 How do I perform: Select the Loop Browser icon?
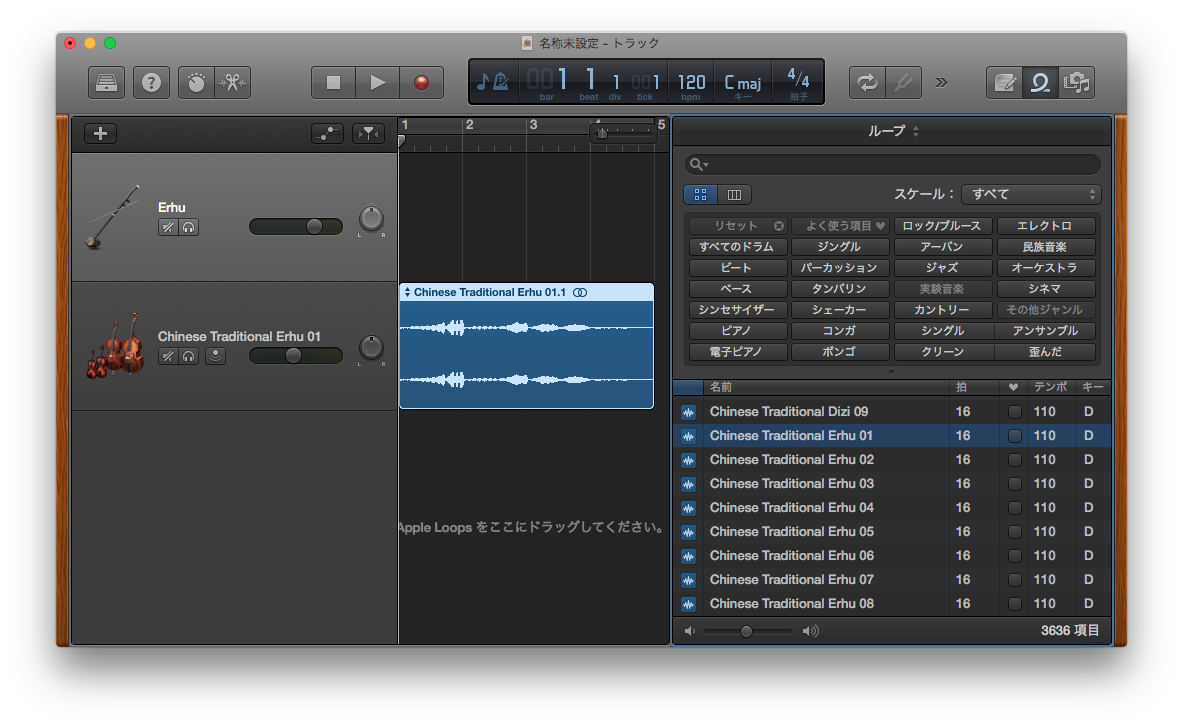[x=1040, y=83]
